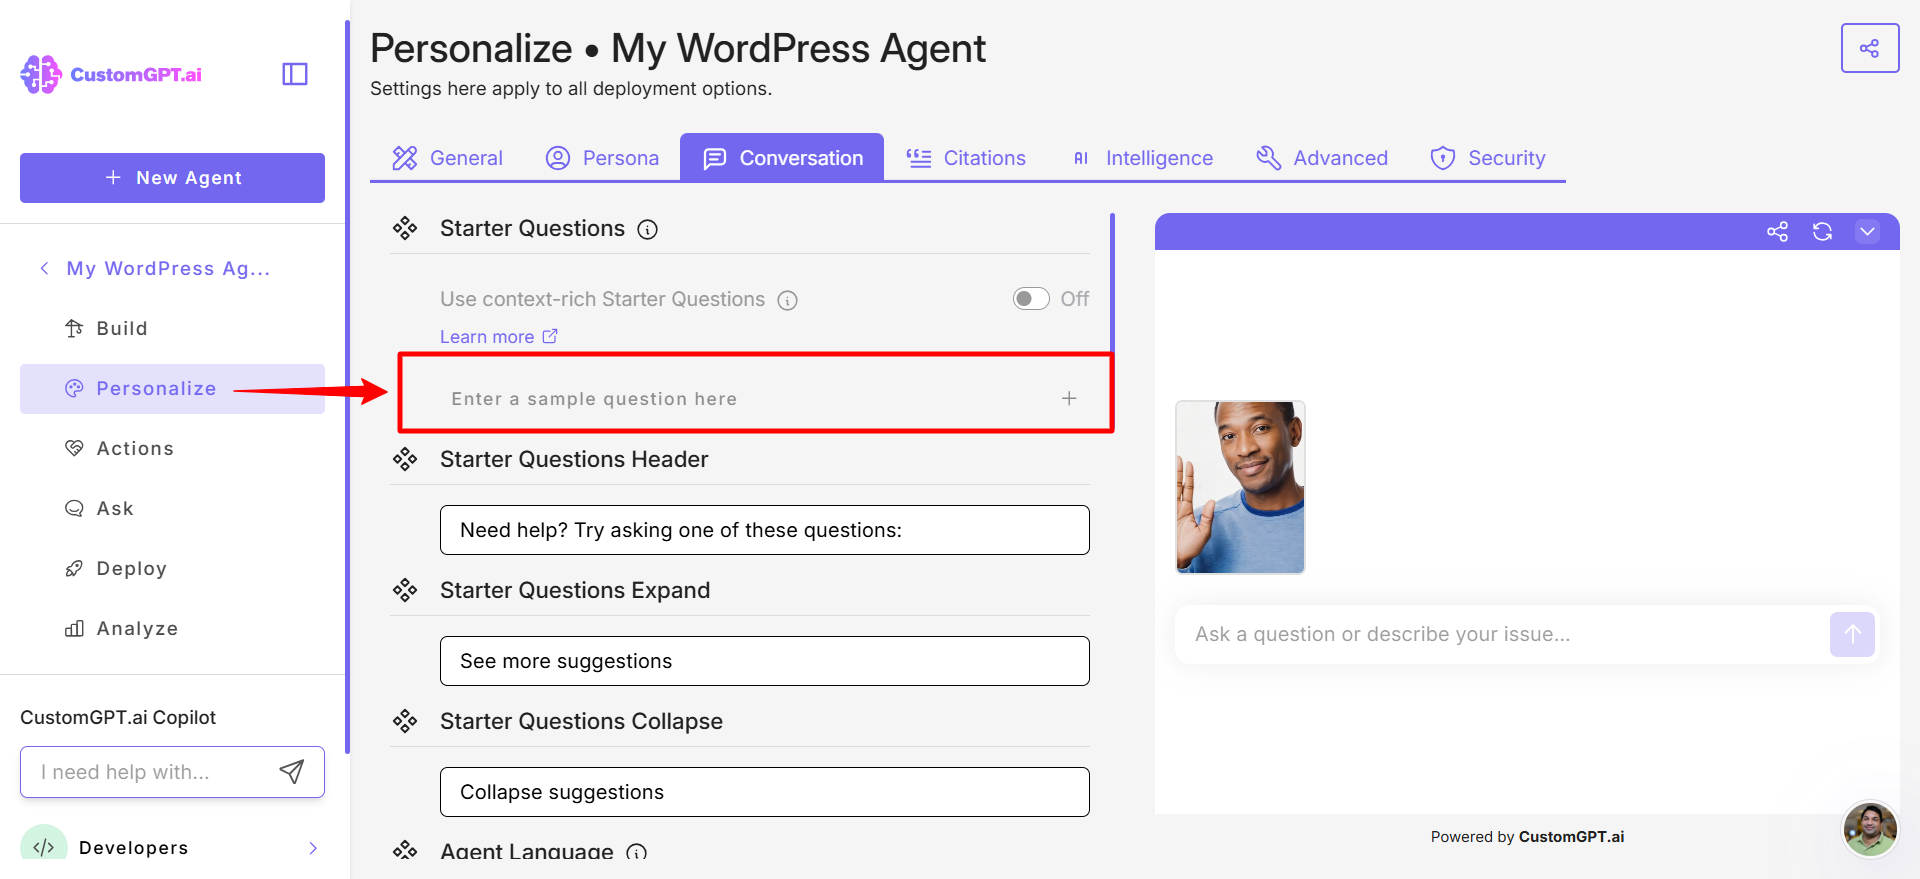Open the Advanced tab
The image size is (1920, 879).
coord(1322,158)
